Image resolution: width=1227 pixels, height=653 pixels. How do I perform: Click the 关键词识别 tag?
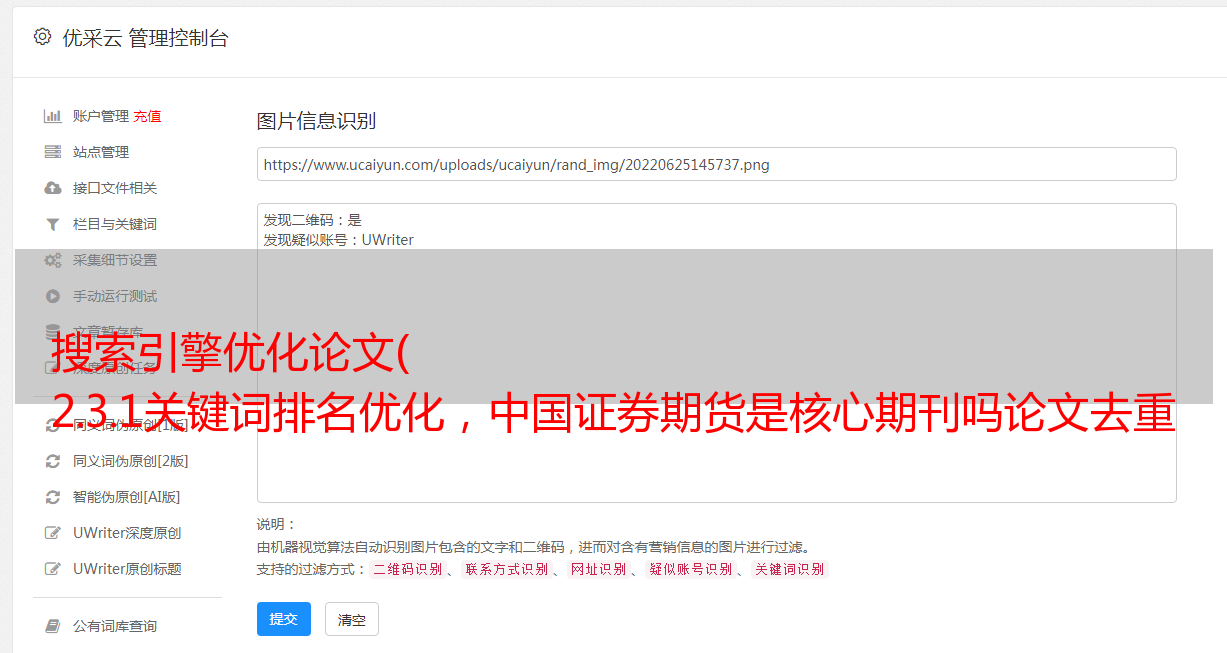pos(789,569)
